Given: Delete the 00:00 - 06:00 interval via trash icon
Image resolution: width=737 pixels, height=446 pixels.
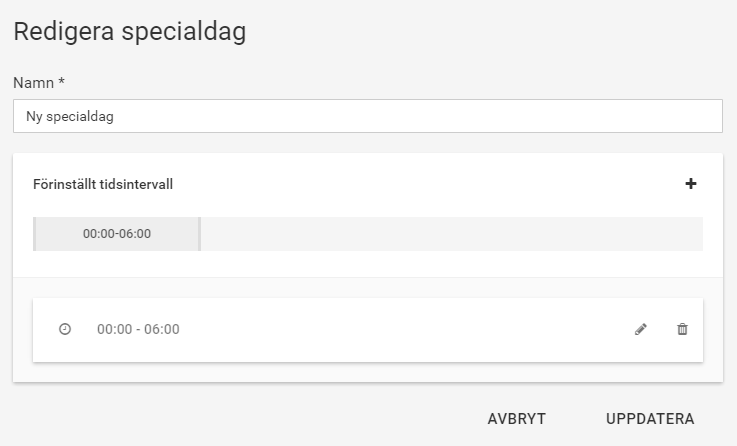Looking at the screenshot, I should (x=682, y=329).
